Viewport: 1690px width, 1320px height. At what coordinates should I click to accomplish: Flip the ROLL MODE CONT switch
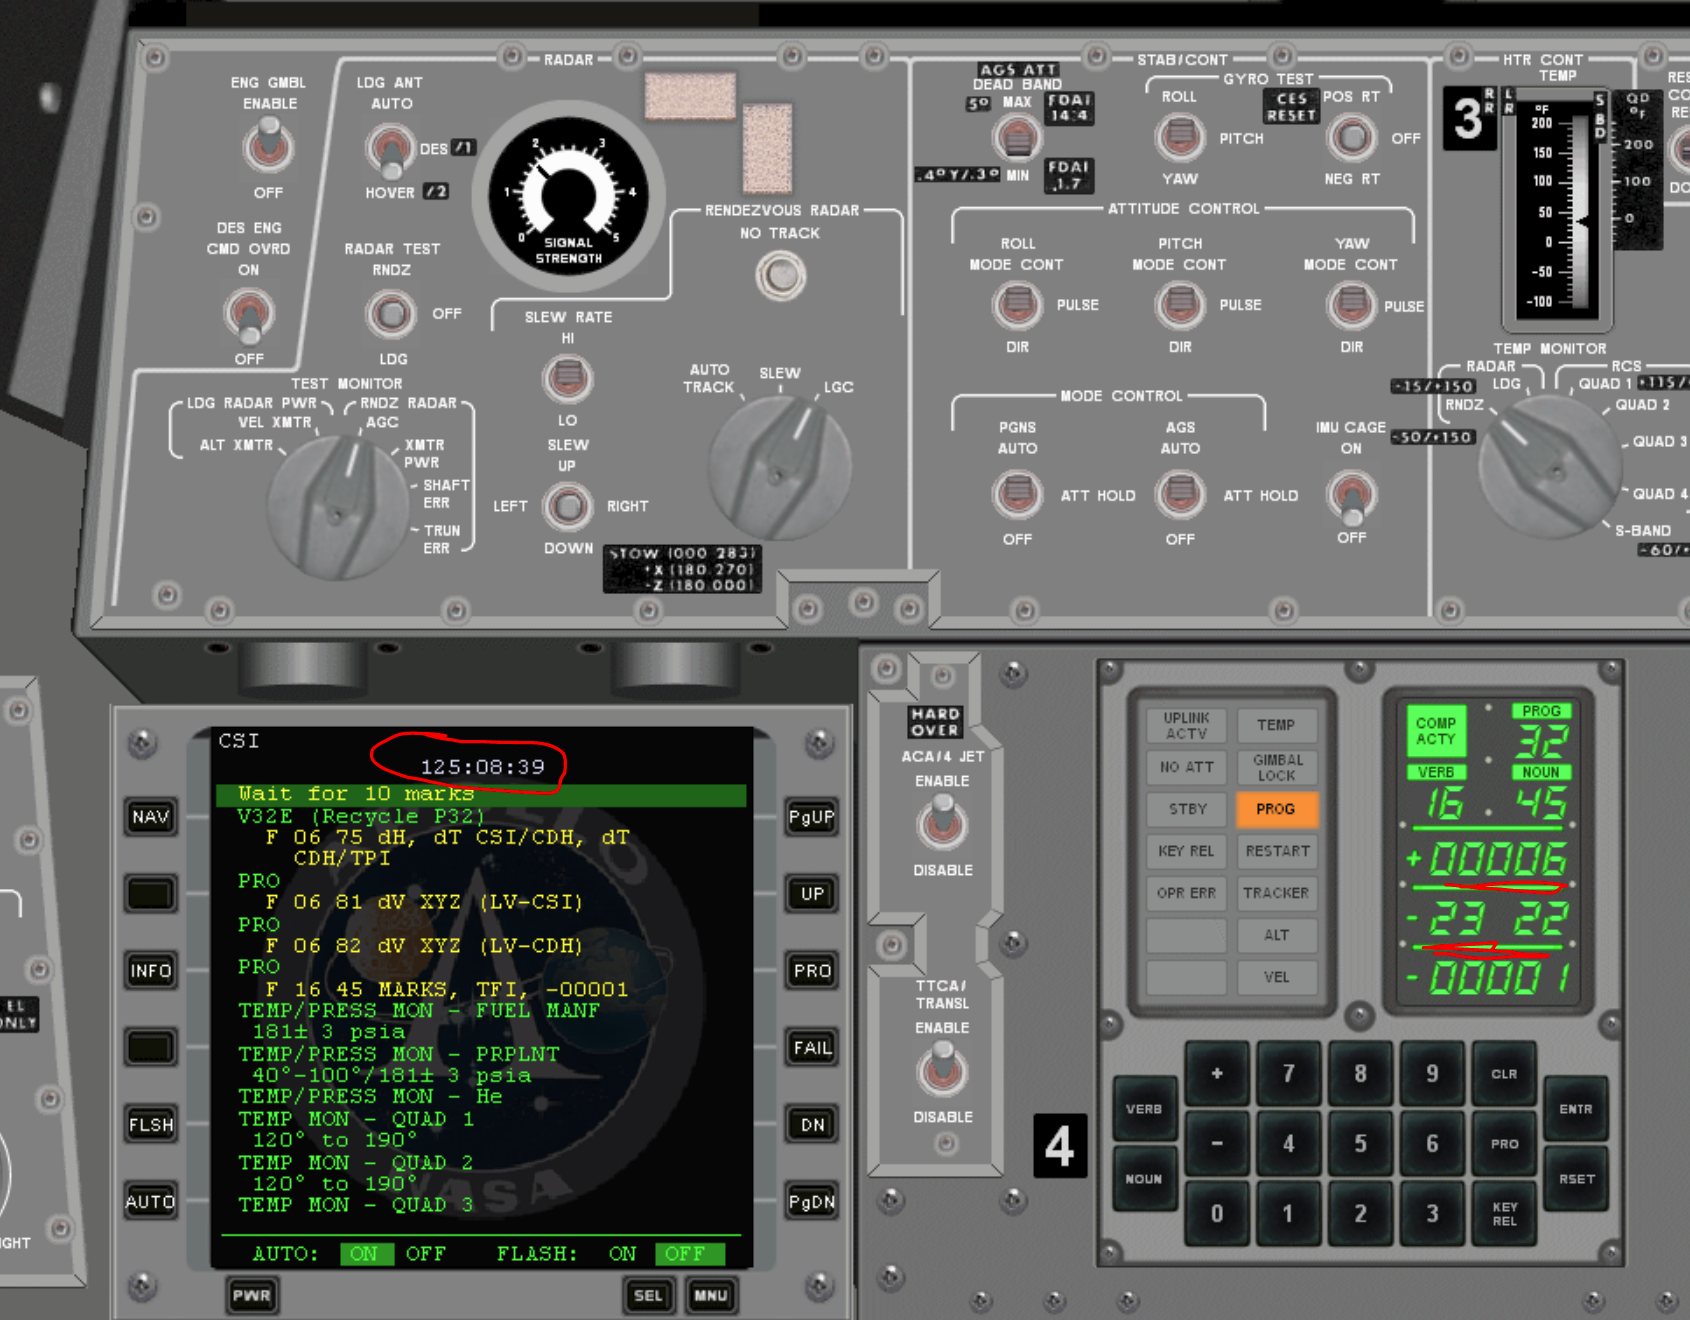pos(1017,304)
